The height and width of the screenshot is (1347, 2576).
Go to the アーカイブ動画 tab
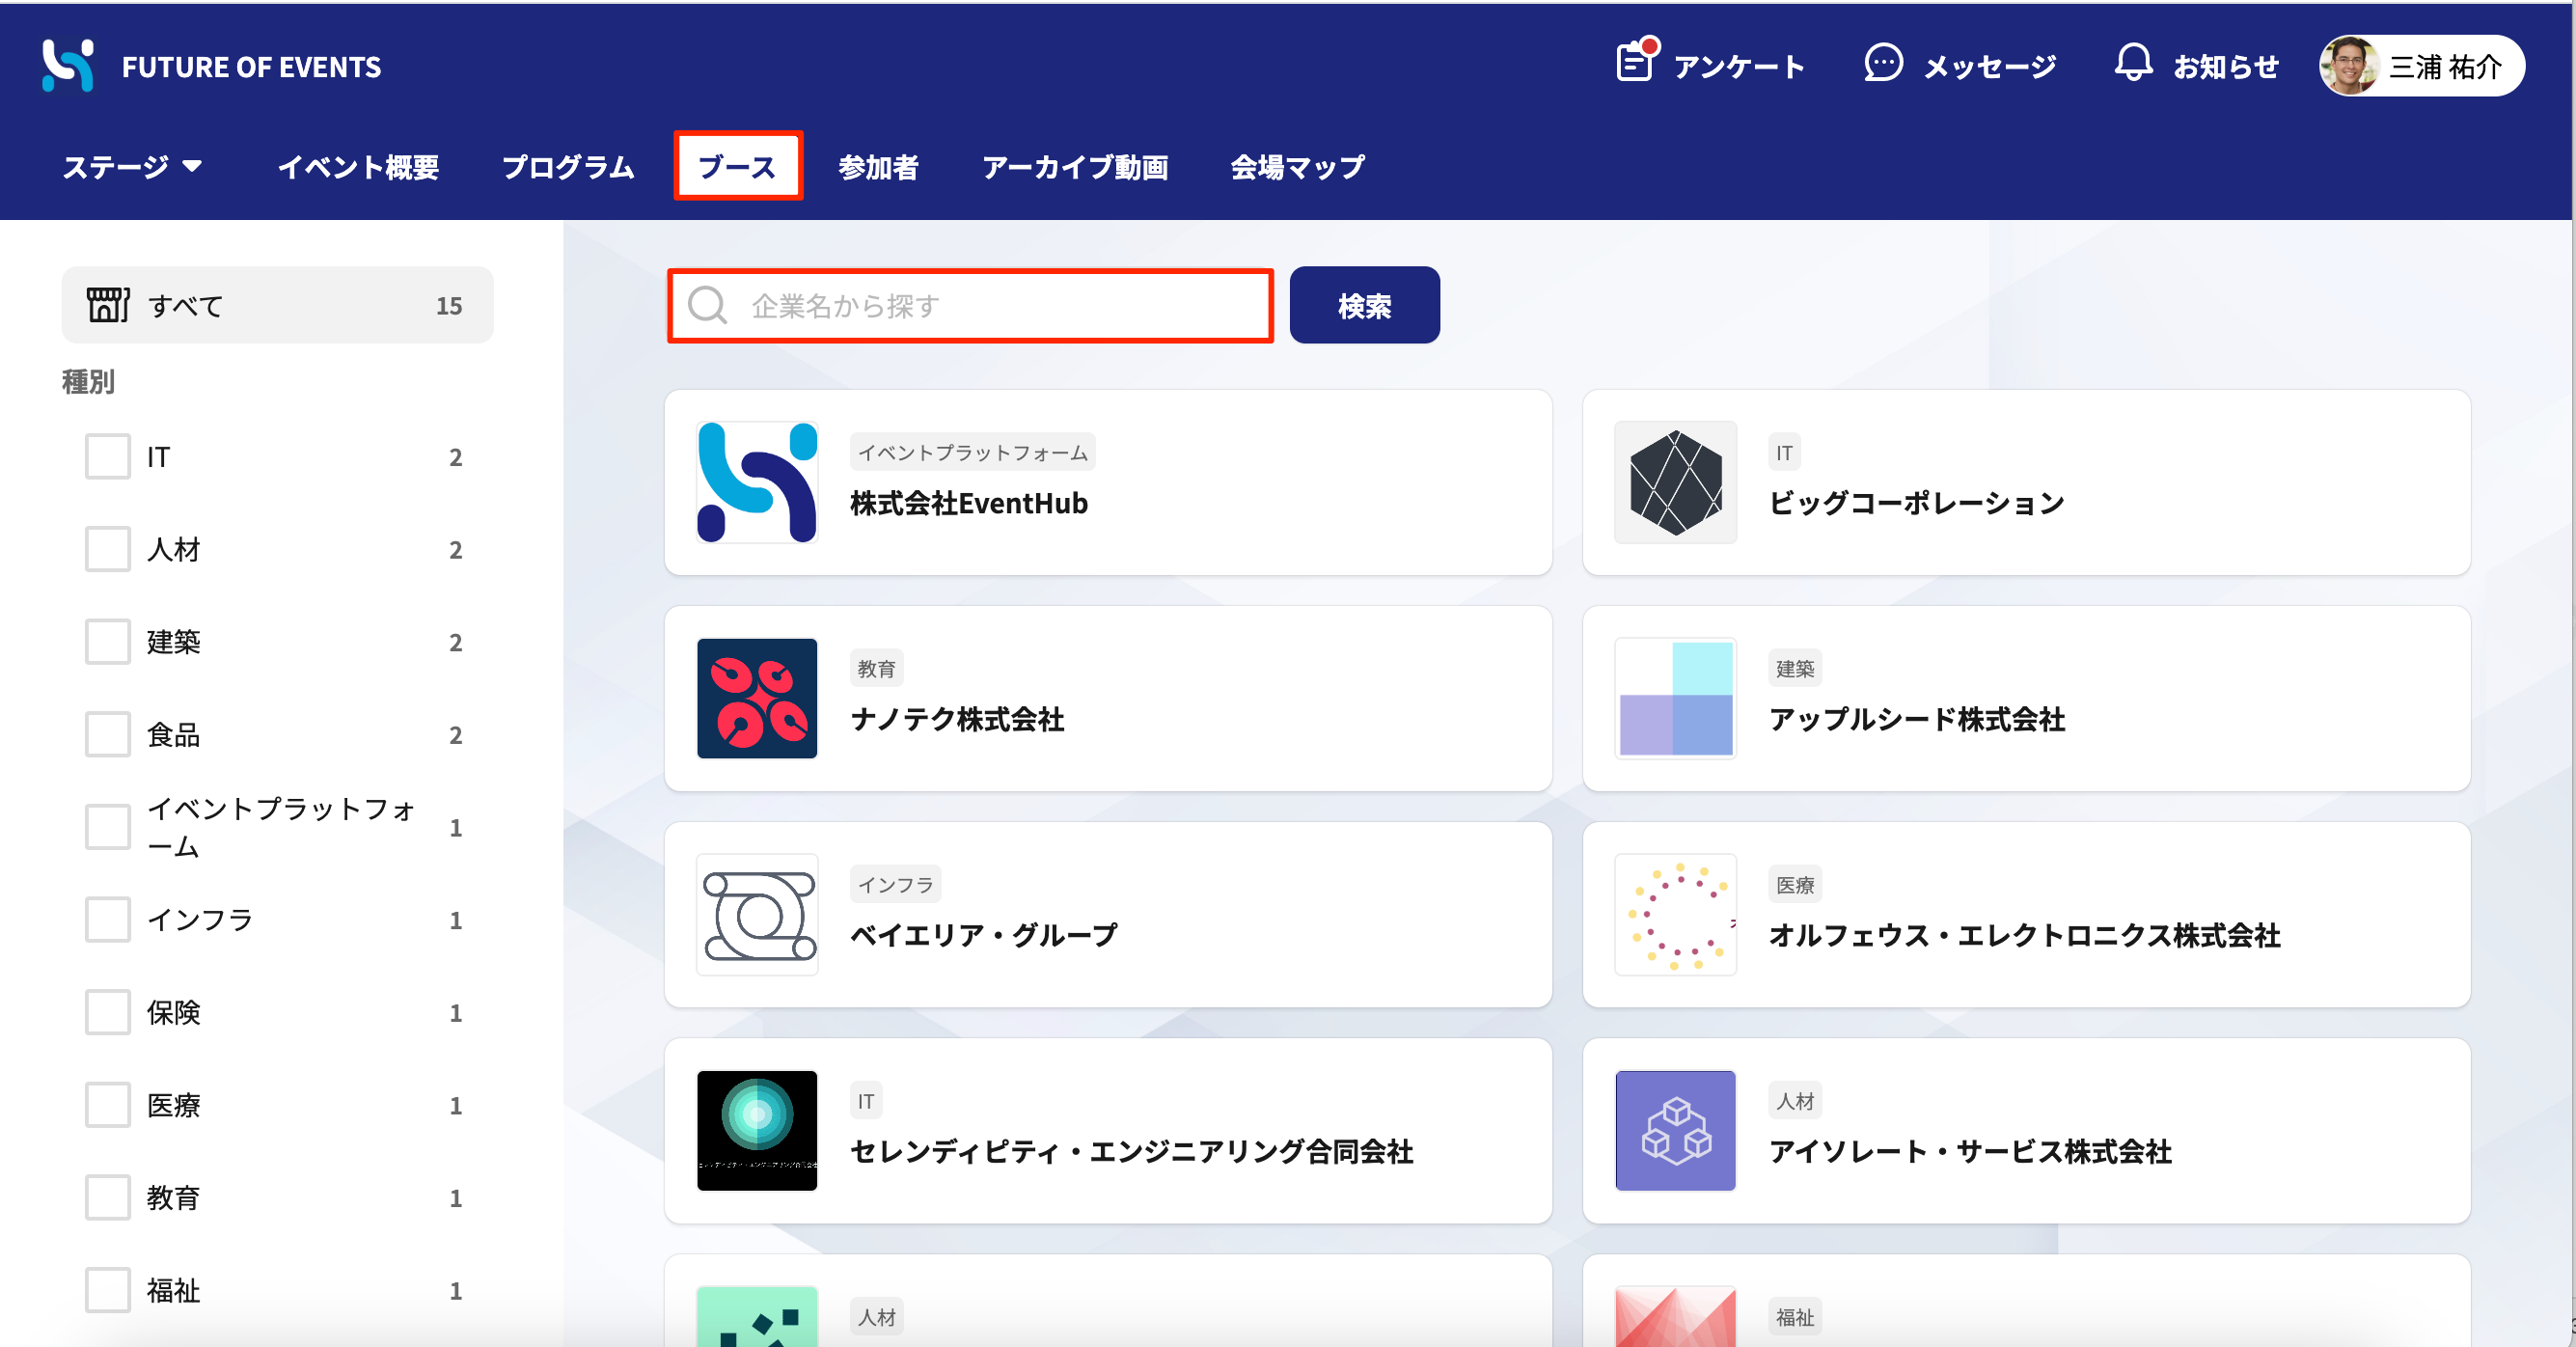coord(1075,166)
